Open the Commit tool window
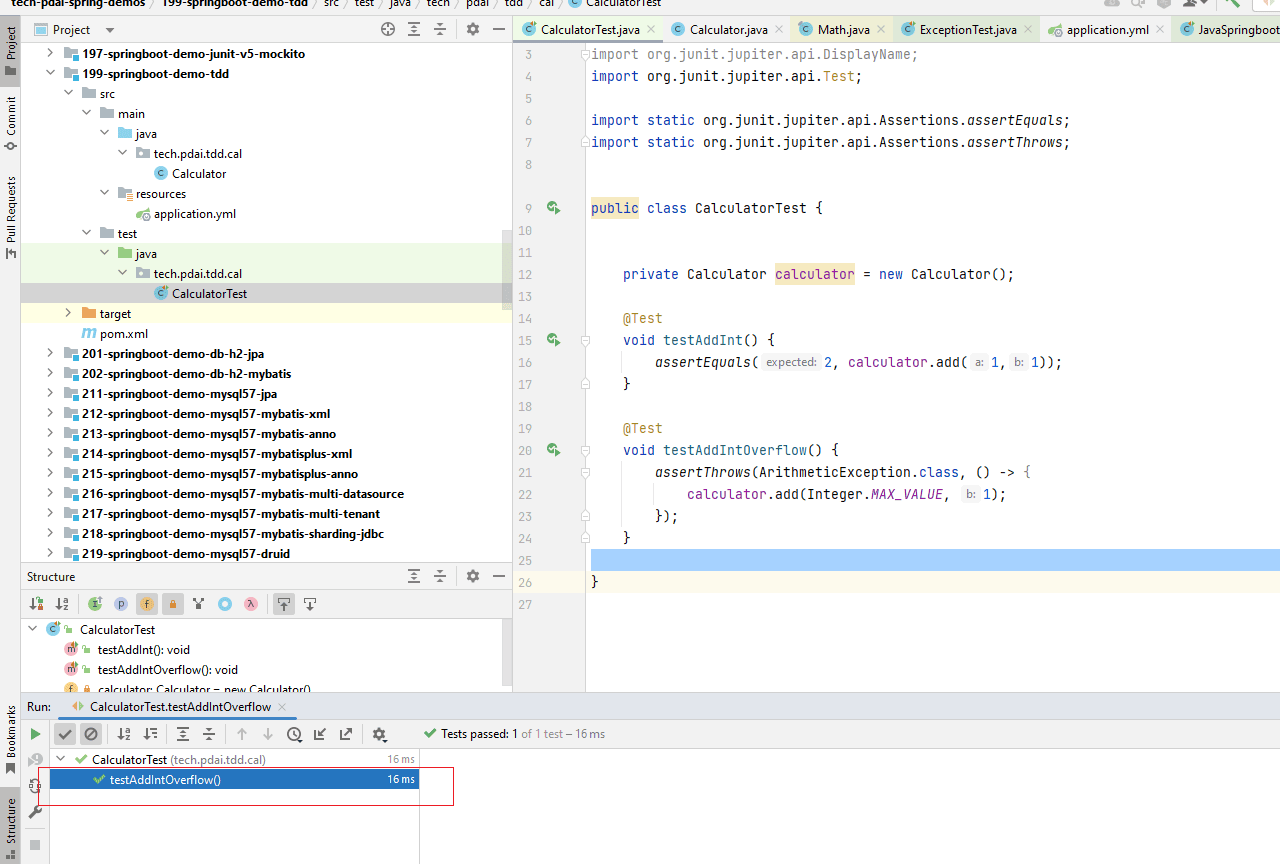Screen dimensions: 1280x864 click(11, 122)
